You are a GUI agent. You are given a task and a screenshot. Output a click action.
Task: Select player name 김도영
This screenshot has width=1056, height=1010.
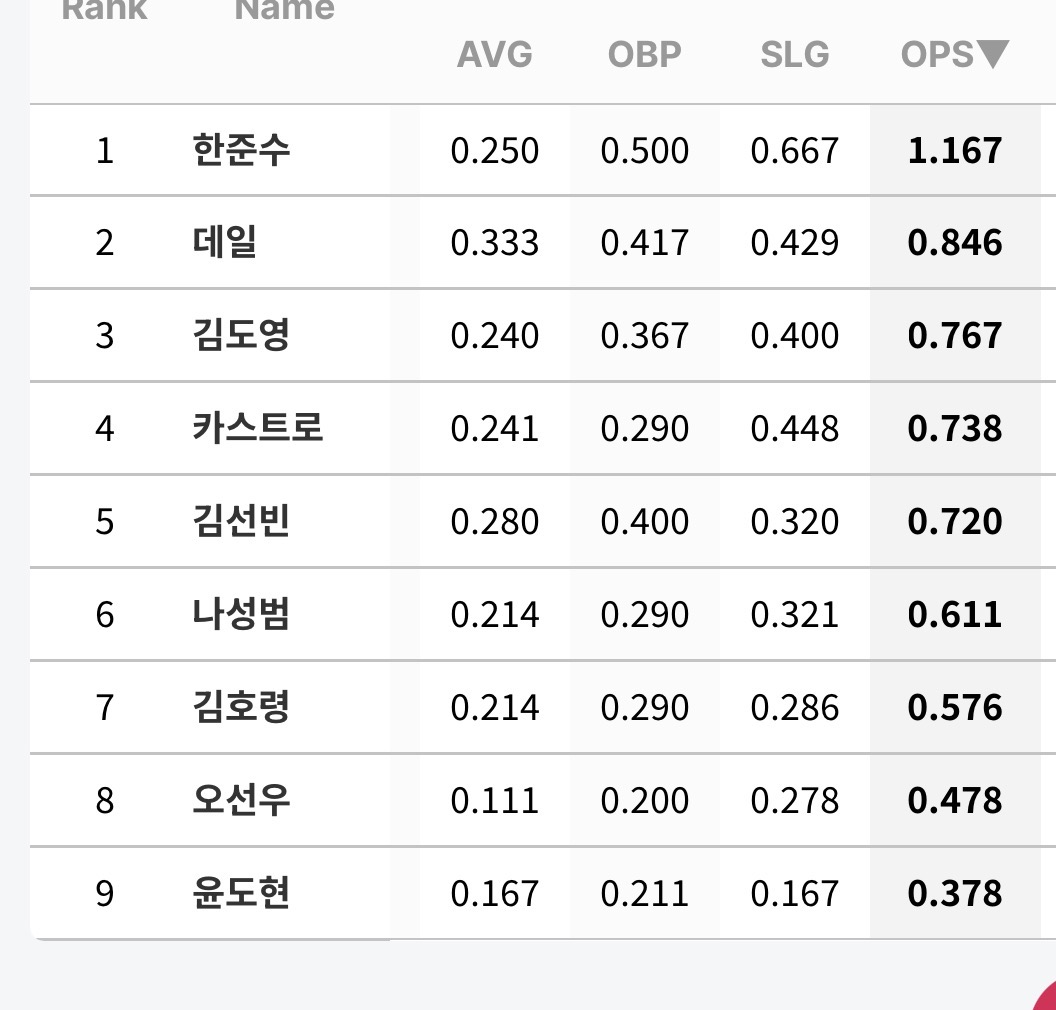(x=241, y=335)
